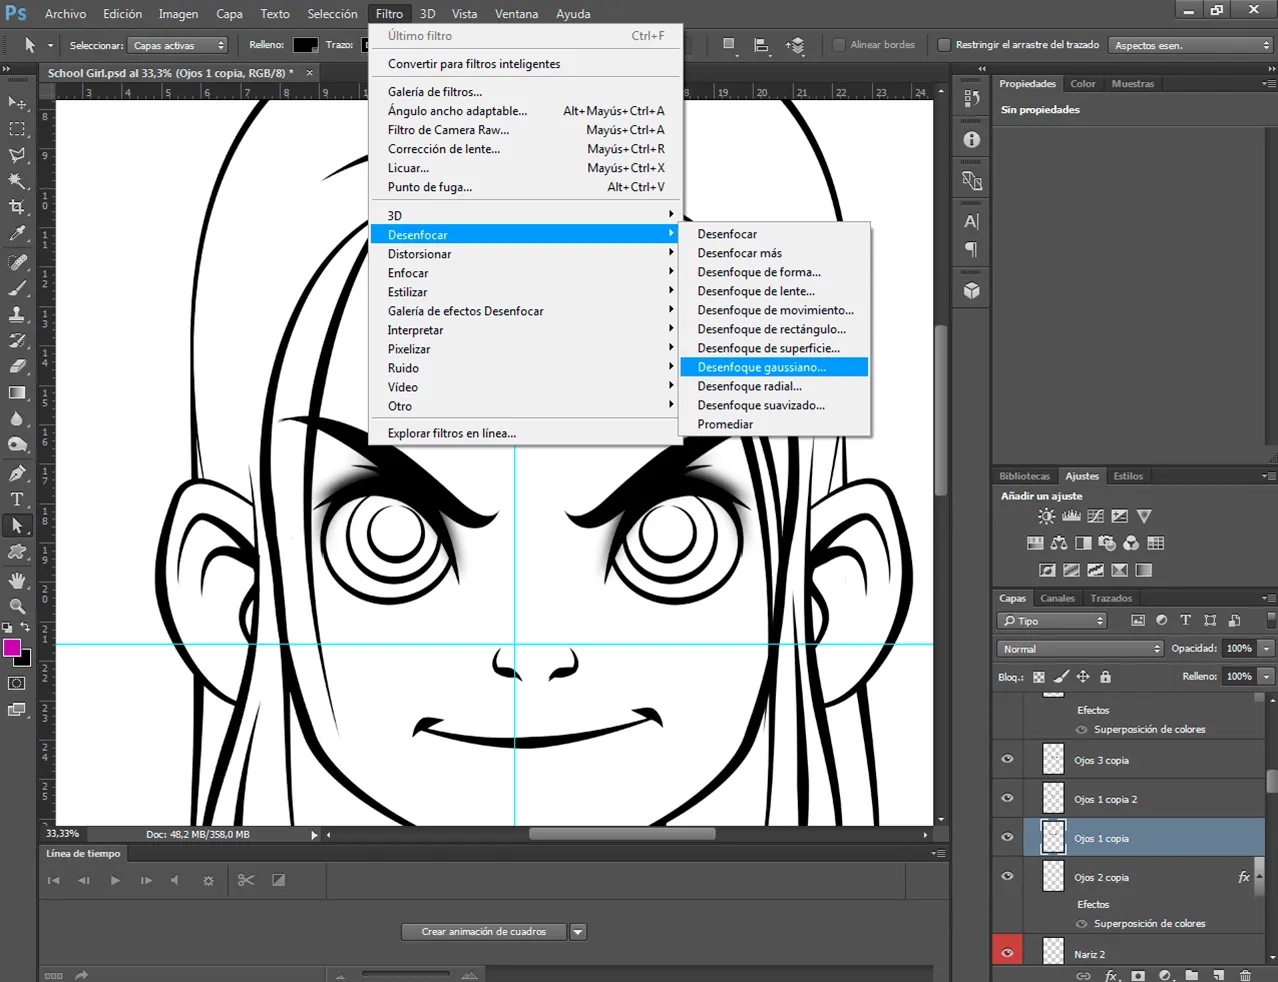Open the Capas activas select dropdown
This screenshot has height=982, width=1278.
[x=178, y=45]
